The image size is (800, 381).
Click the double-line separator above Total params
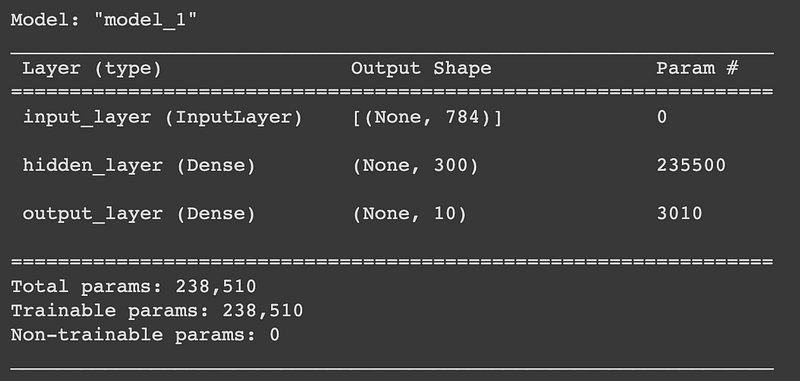click(x=392, y=262)
